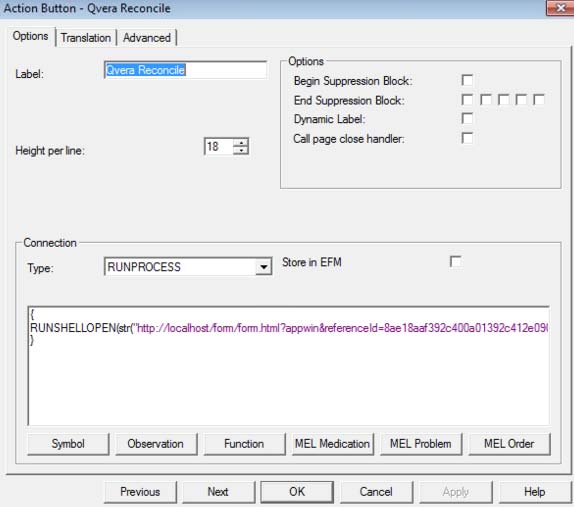Switch to the Translation tab
The height and width of the screenshot is (507, 574).
[x=86, y=38]
